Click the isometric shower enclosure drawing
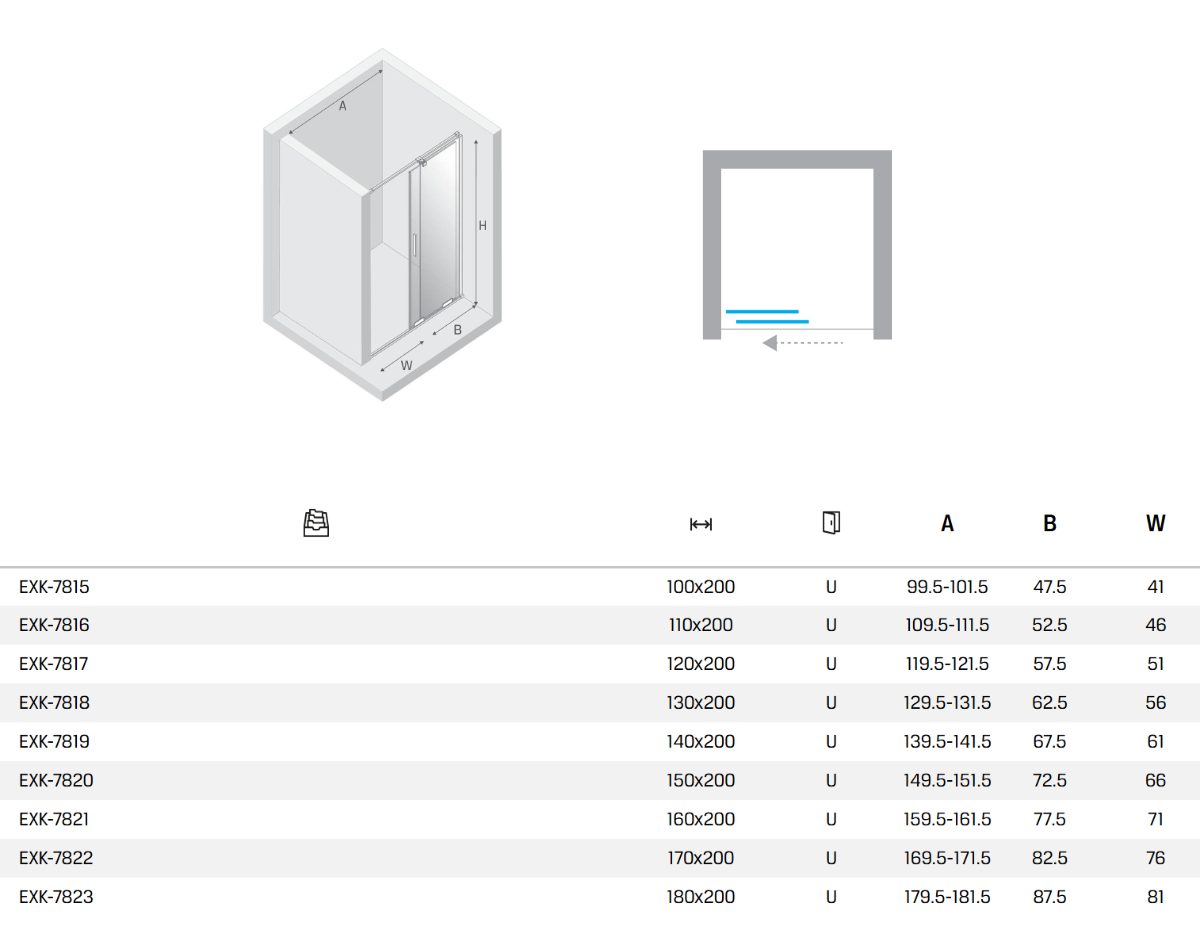Image resolution: width=1200 pixels, height=930 pixels. point(382,225)
